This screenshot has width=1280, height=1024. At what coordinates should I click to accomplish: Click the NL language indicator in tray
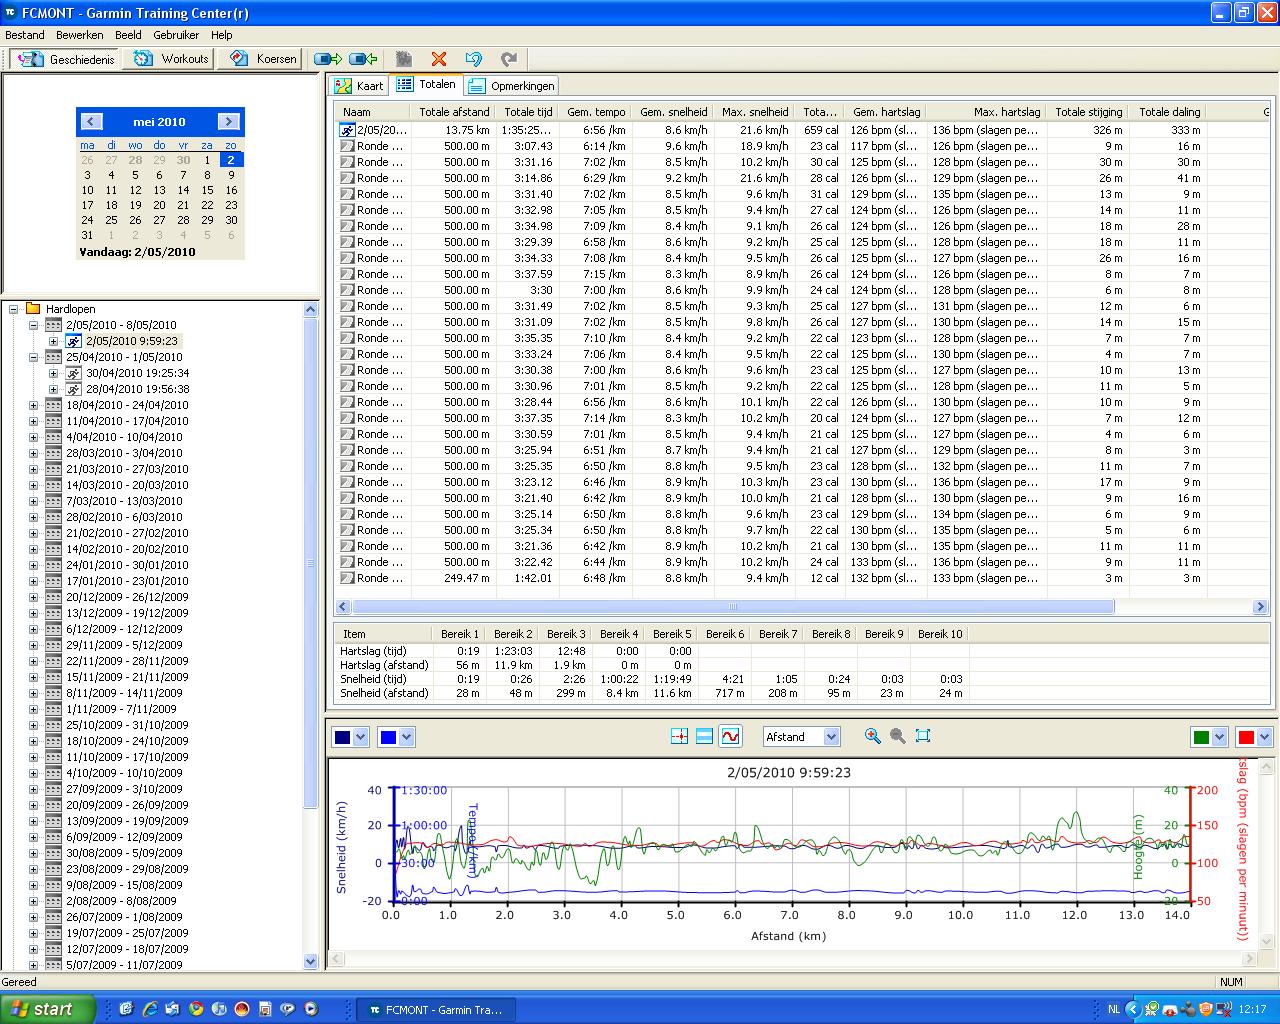click(x=1114, y=1010)
